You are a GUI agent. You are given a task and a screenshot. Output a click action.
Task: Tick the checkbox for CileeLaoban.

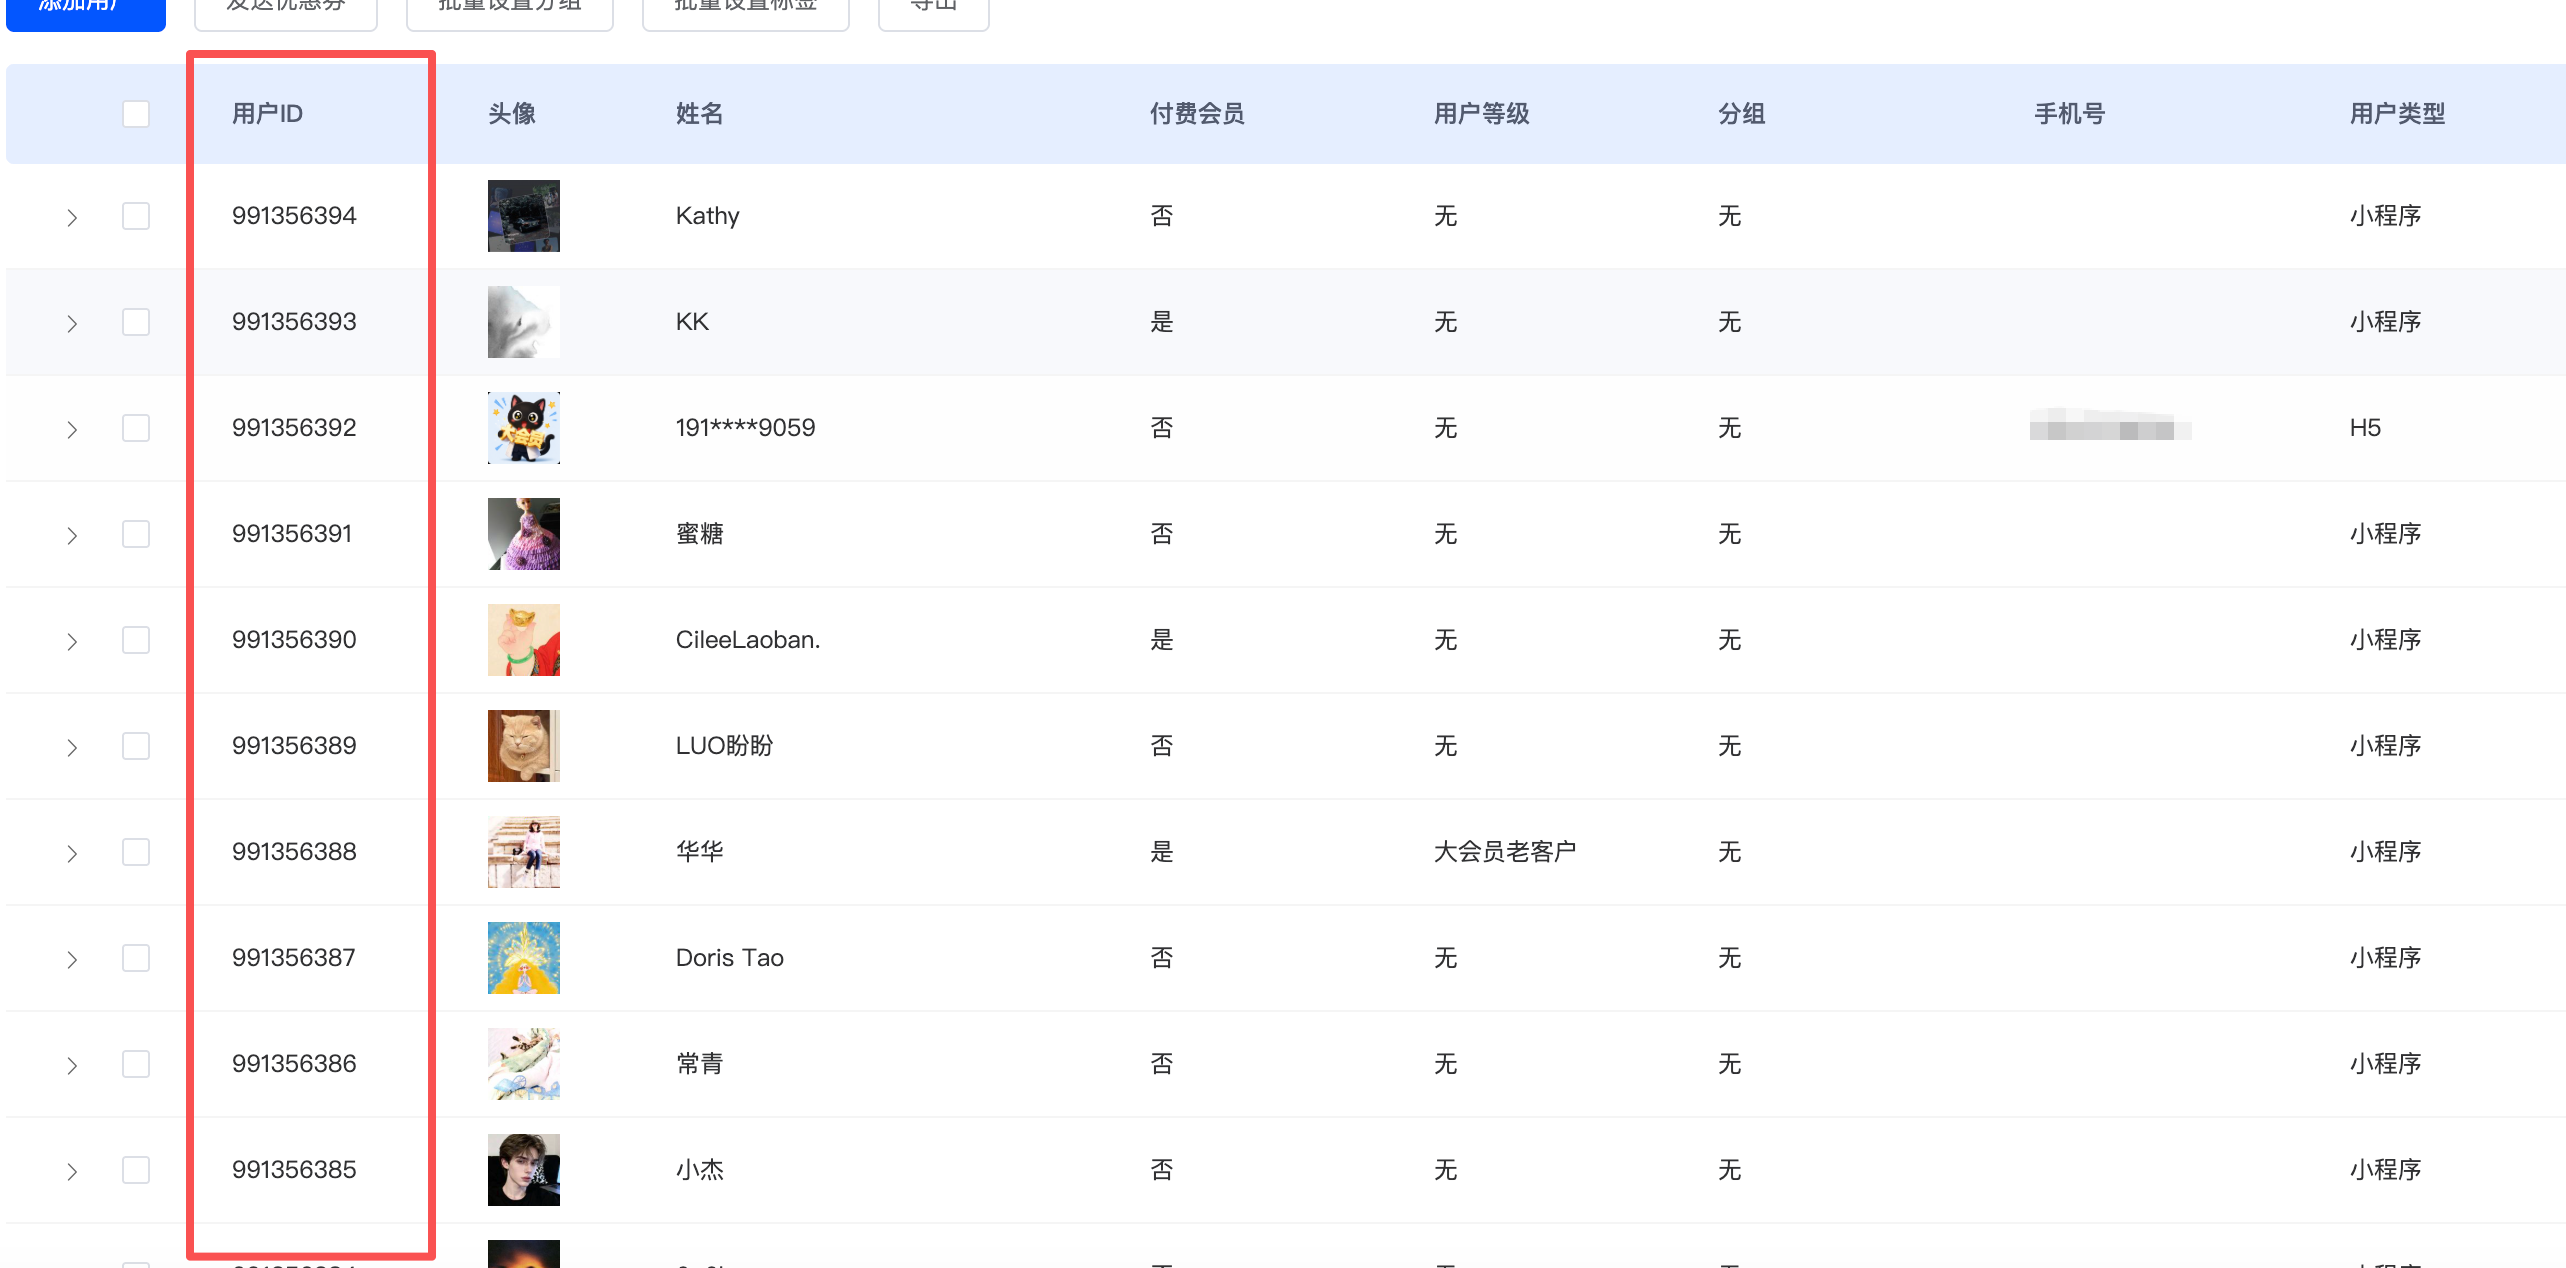coord(136,640)
